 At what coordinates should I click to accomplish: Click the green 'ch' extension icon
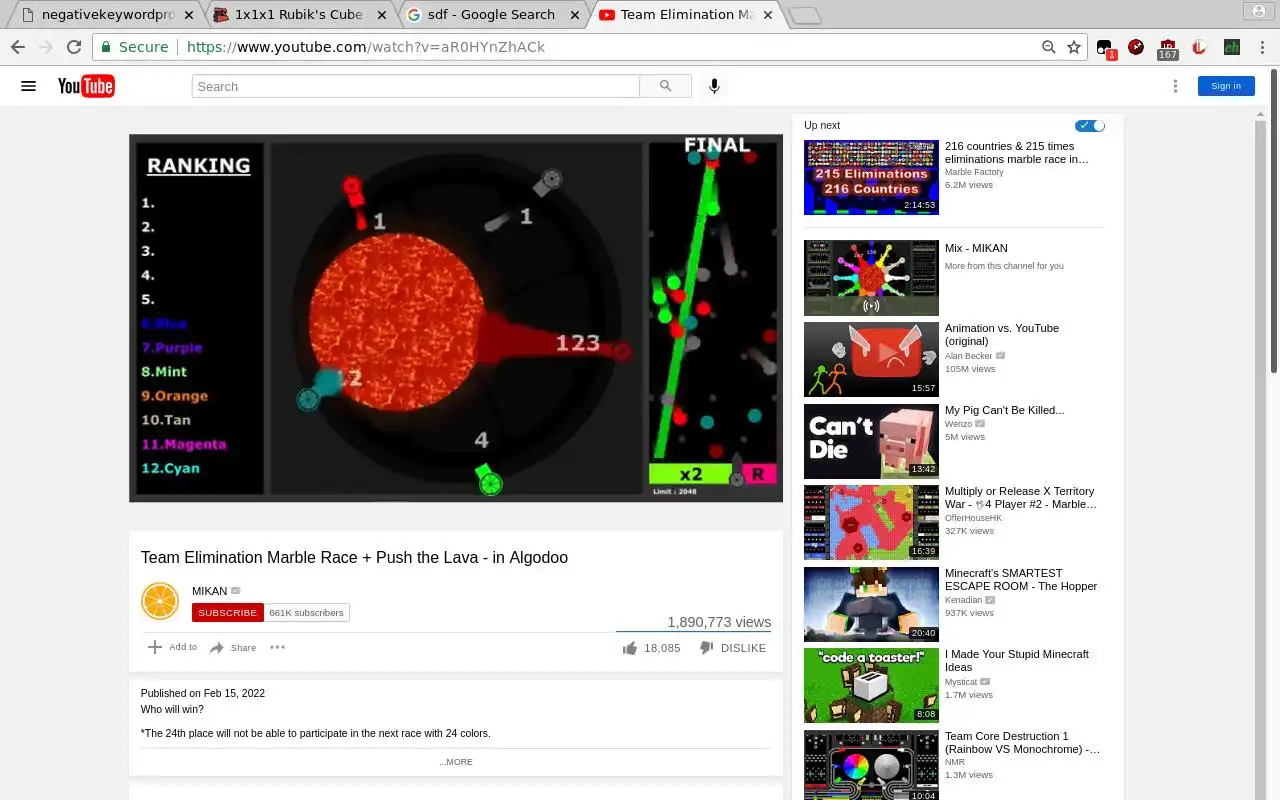pos(1232,47)
